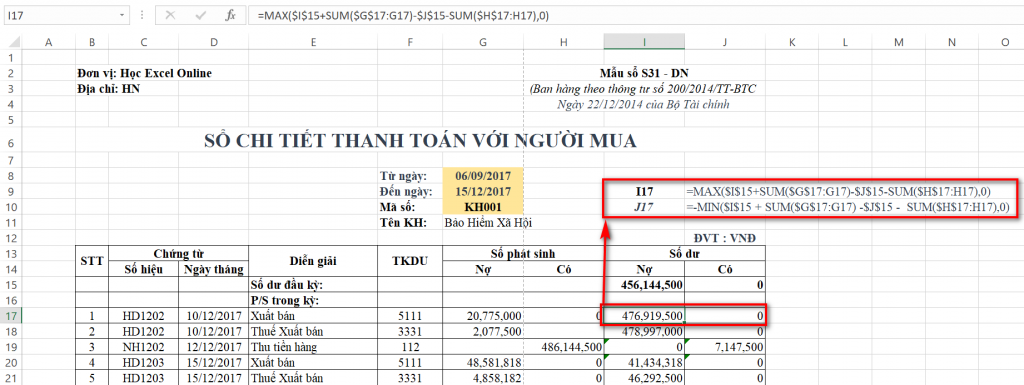This screenshot has height=385, width=1024.
Task: Select balance cell 46,292,500
Action: (x=645, y=378)
